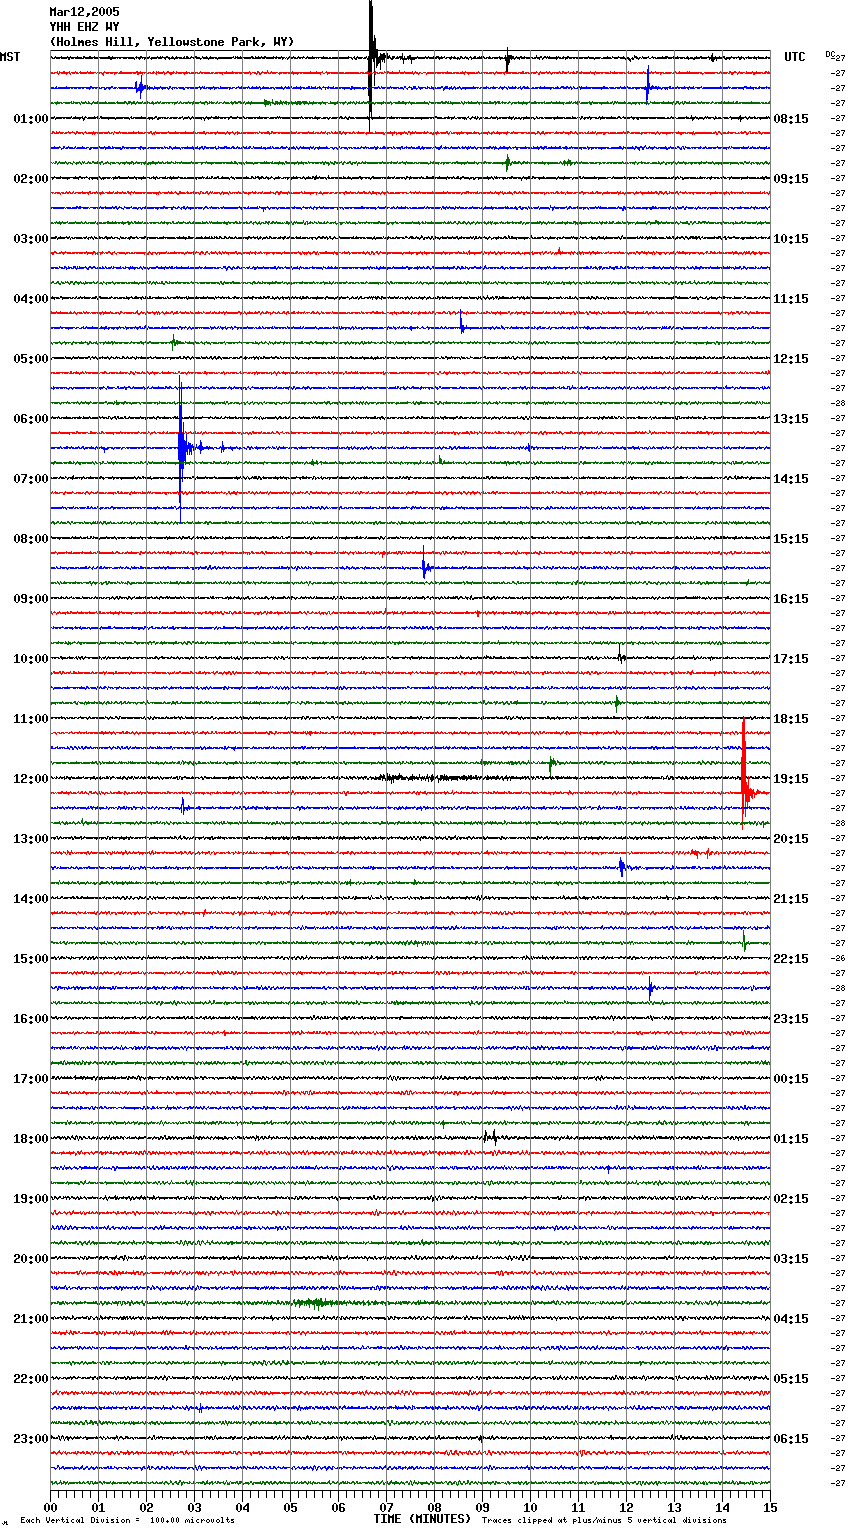850x1534 pixels.
Task: Click the 09:15 UTC time label
Action: [x=791, y=179]
